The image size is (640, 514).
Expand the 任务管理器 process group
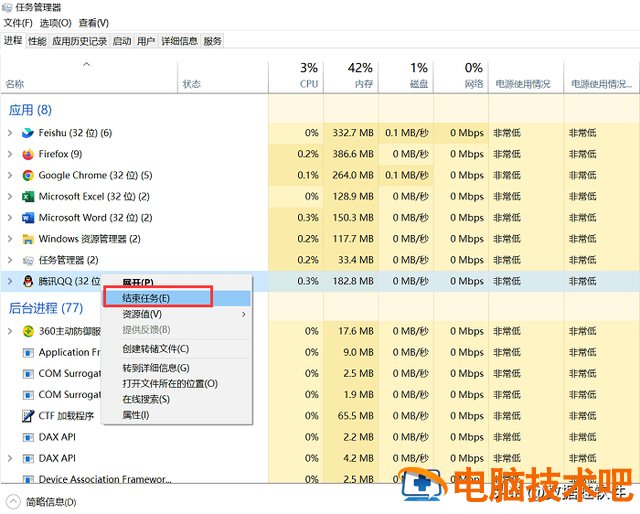(10, 260)
